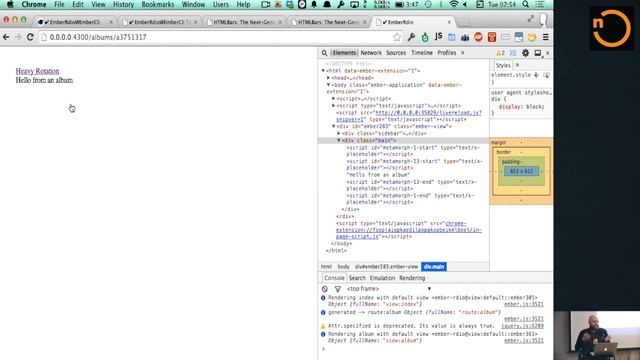Screen dimensions: 640x360
Task: Select the html breadcrumb in Elements
Action: pos(326,267)
